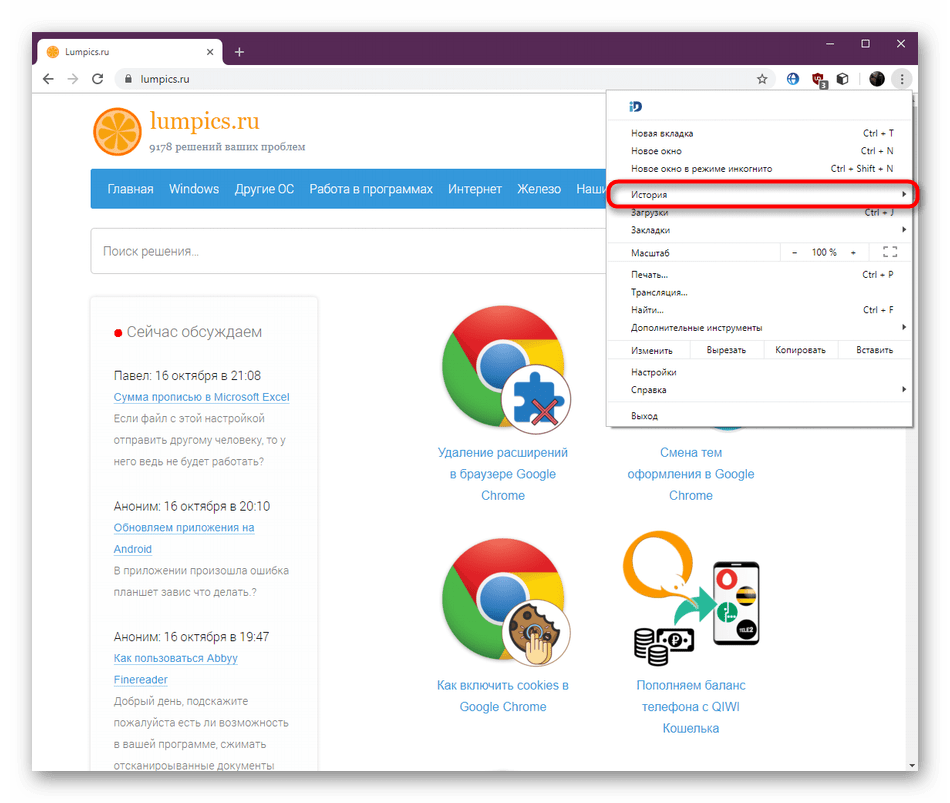The width and height of the screenshot is (950, 803).
Task: Click the scrollbar down arrow
Action: (912, 765)
